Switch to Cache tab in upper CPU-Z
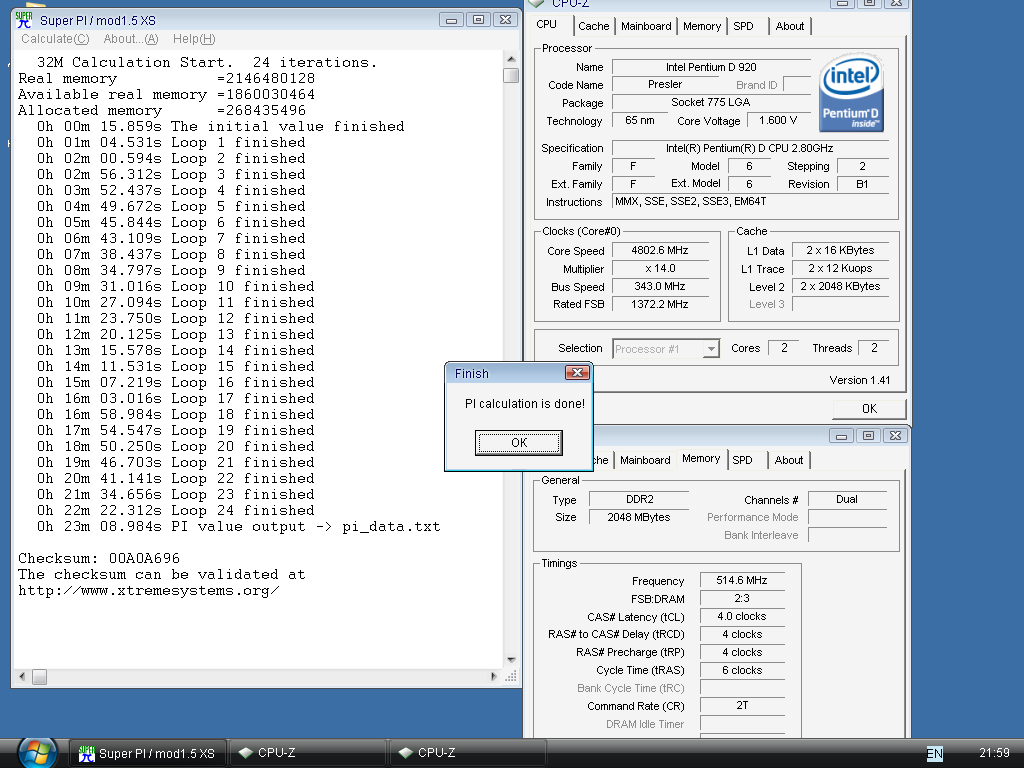 (593, 26)
